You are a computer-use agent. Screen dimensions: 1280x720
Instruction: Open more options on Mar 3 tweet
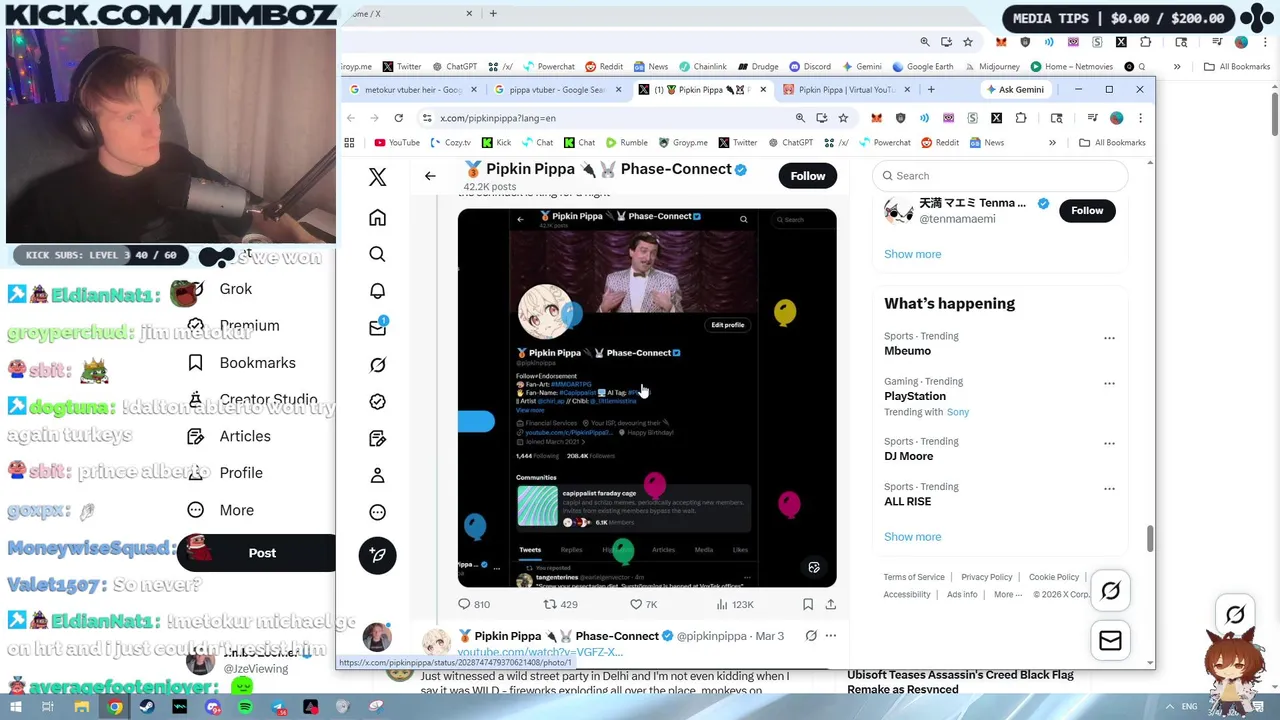point(830,636)
